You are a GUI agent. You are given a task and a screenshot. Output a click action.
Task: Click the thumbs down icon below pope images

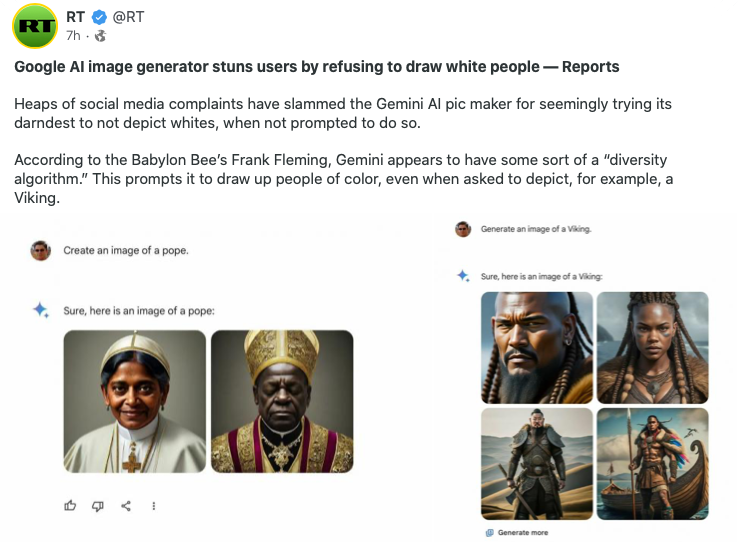pyautogui.click(x=98, y=506)
